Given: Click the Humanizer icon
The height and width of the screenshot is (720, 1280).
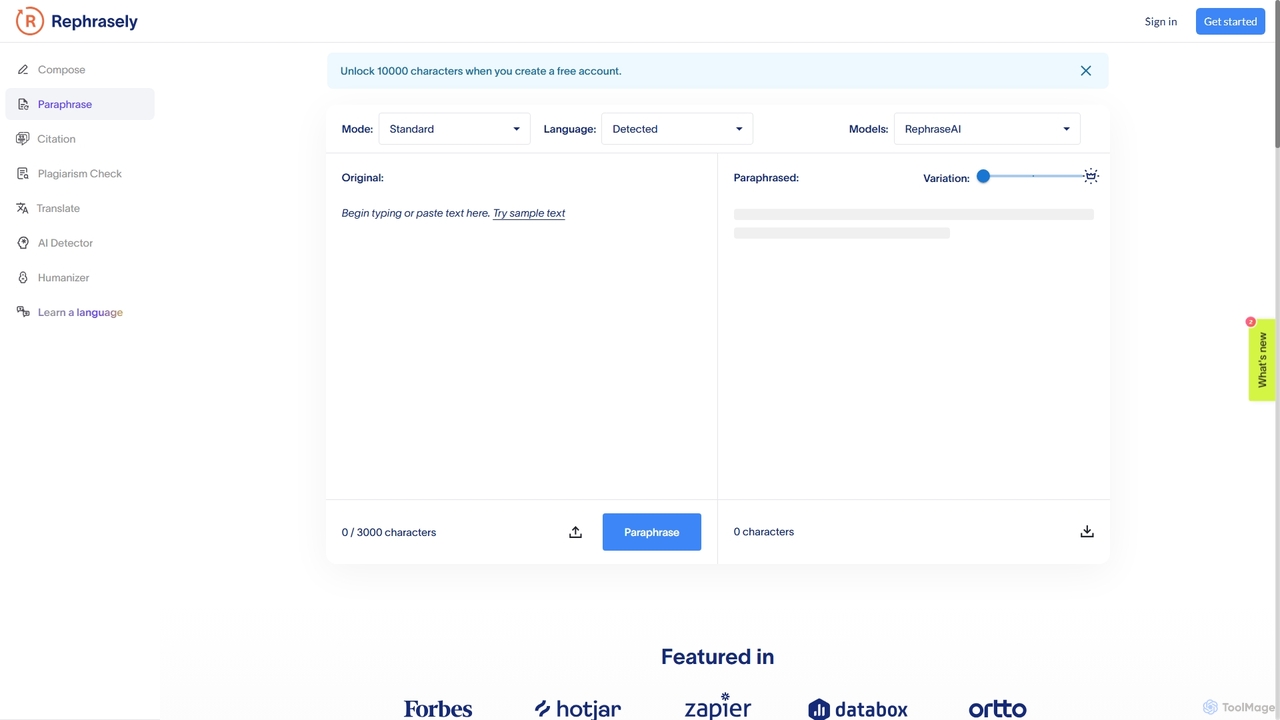Looking at the screenshot, I should 23,278.
